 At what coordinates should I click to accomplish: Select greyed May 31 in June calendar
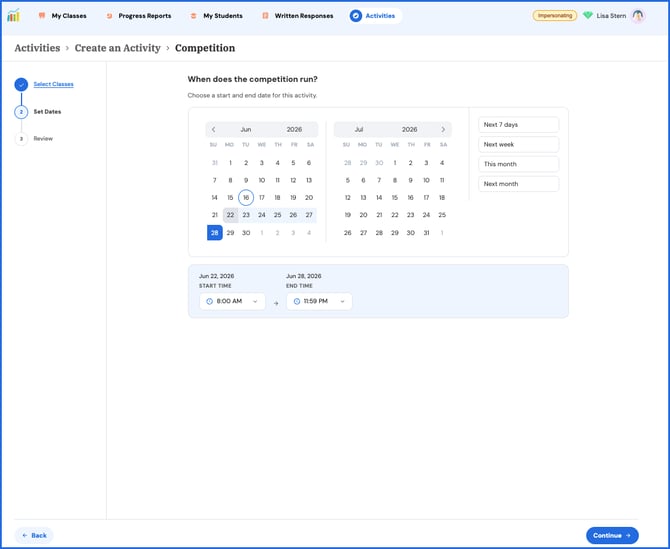pyautogui.click(x=215, y=163)
